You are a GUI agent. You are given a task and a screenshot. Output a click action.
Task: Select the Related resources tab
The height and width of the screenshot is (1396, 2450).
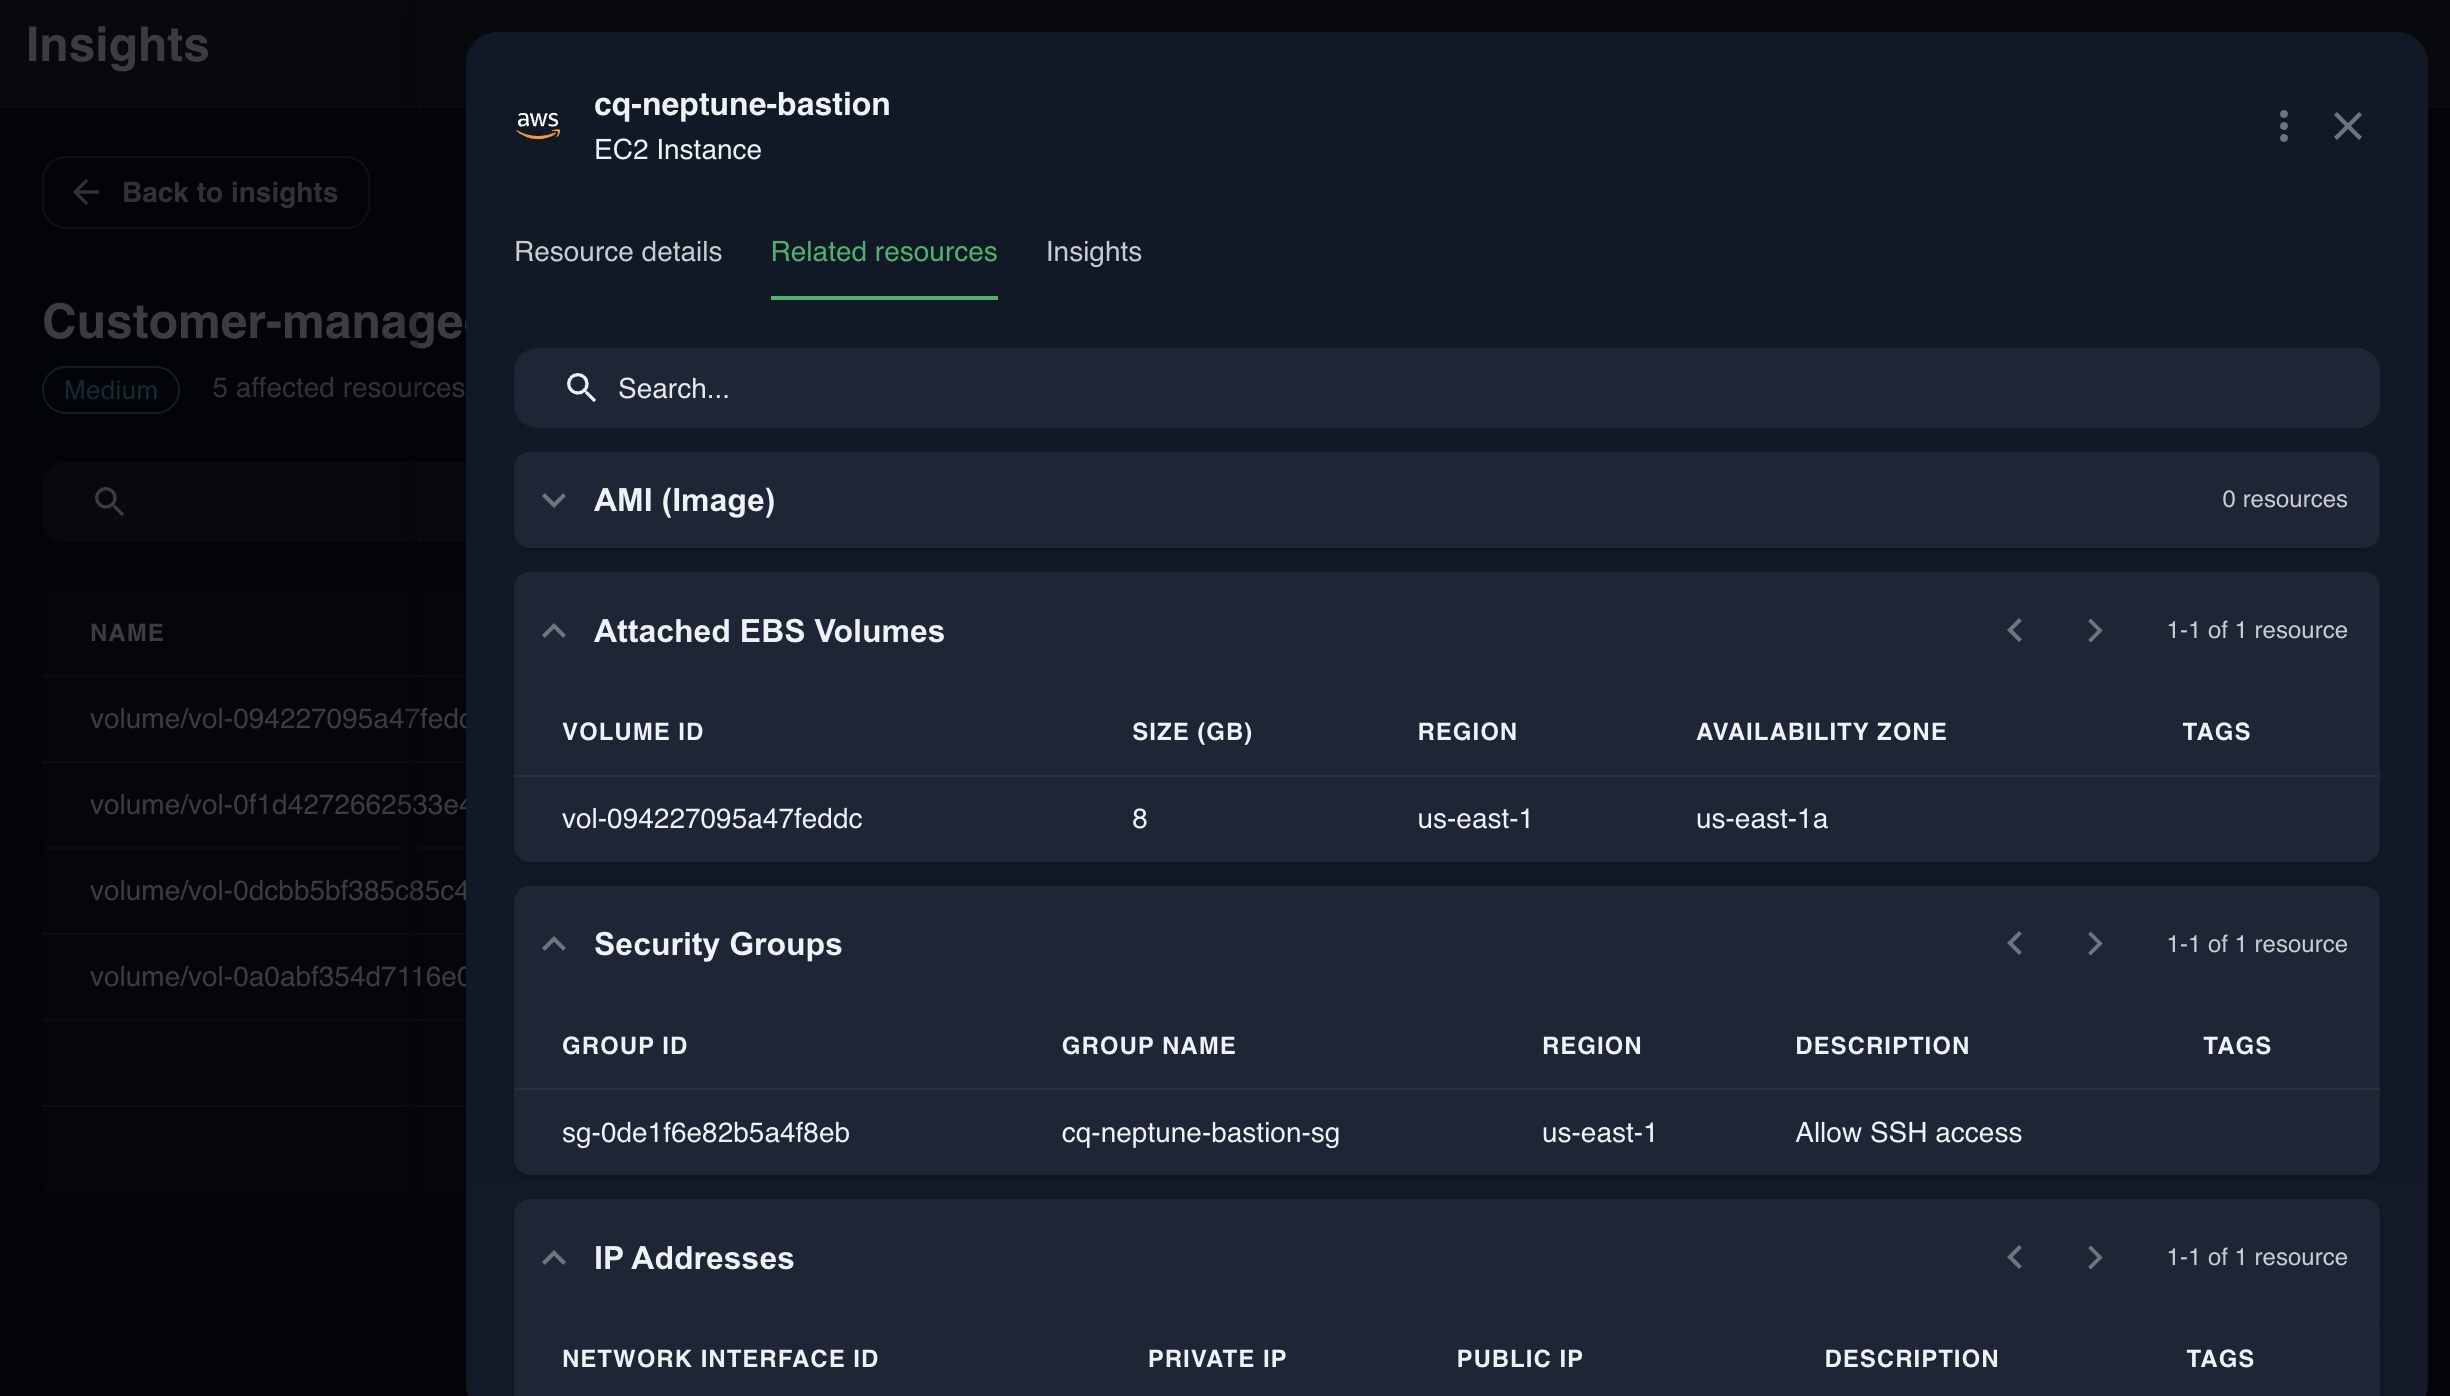point(884,252)
